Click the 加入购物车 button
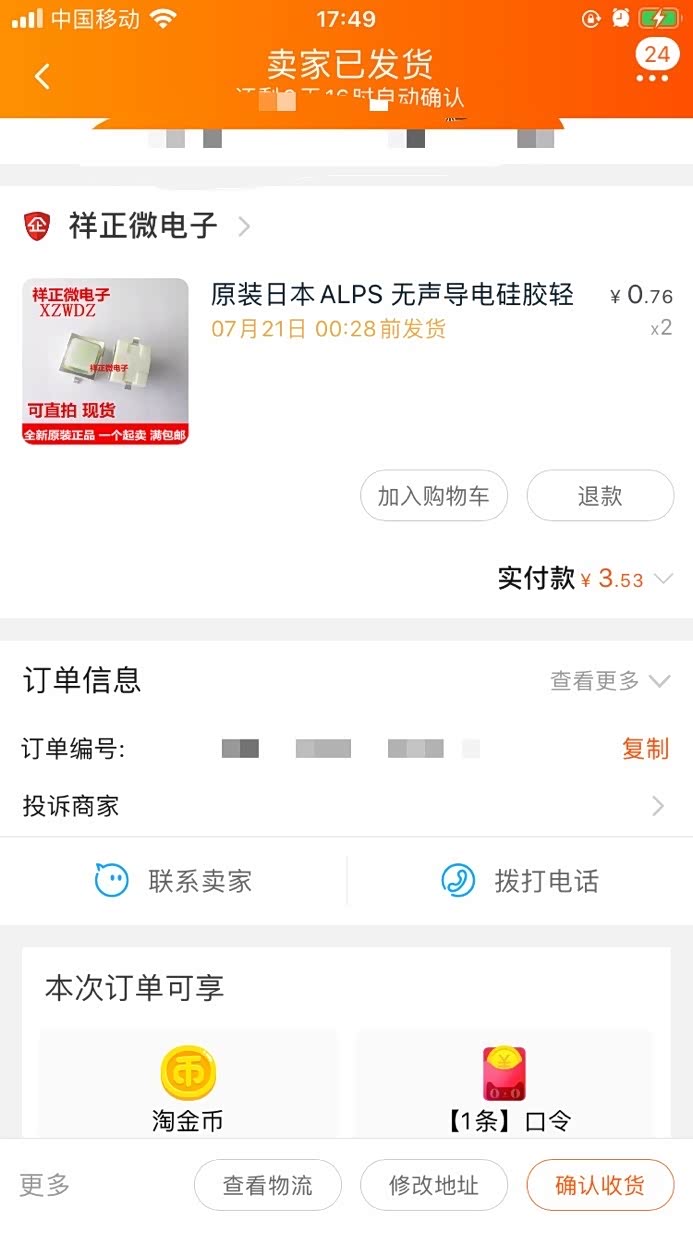Image resolution: width=693 pixels, height=1233 pixels. [x=434, y=496]
